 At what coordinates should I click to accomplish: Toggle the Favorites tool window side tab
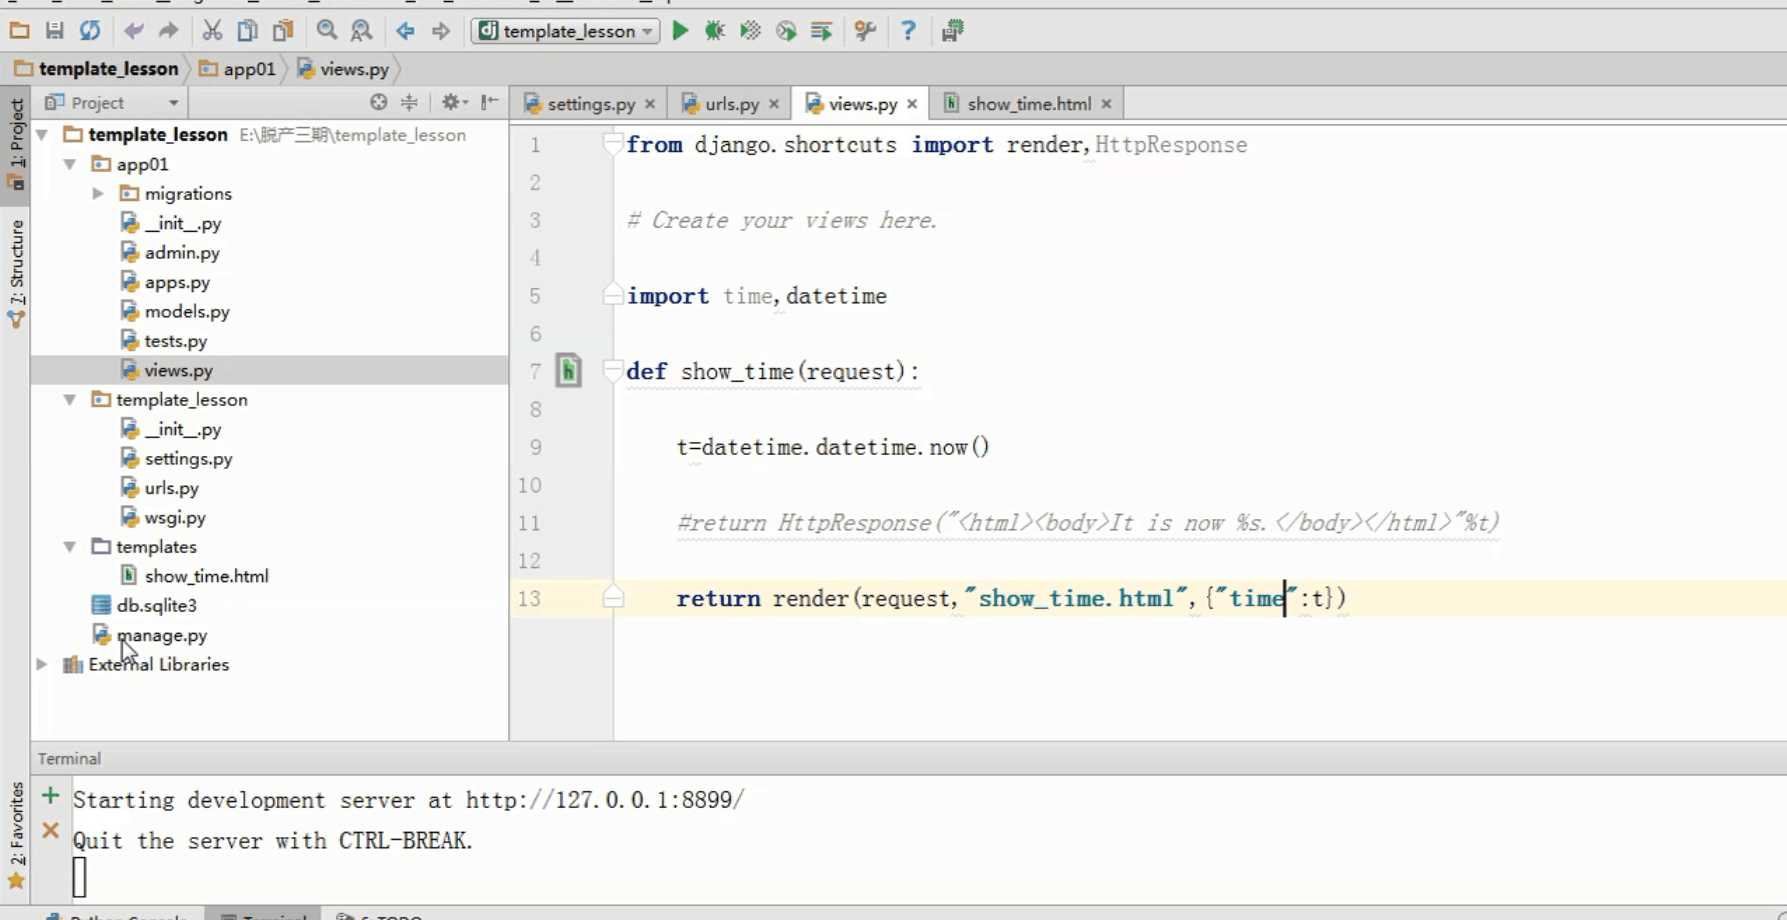click(16, 835)
